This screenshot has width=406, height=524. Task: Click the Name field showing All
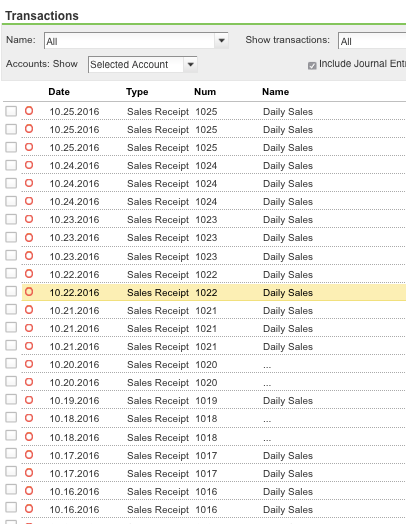coord(130,41)
